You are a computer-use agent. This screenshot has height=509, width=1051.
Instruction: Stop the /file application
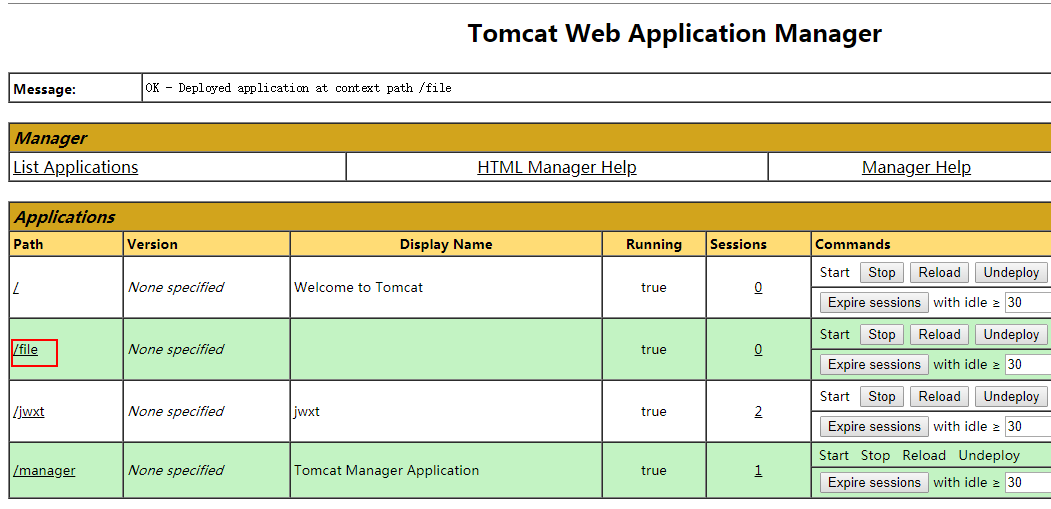coord(881,334)
